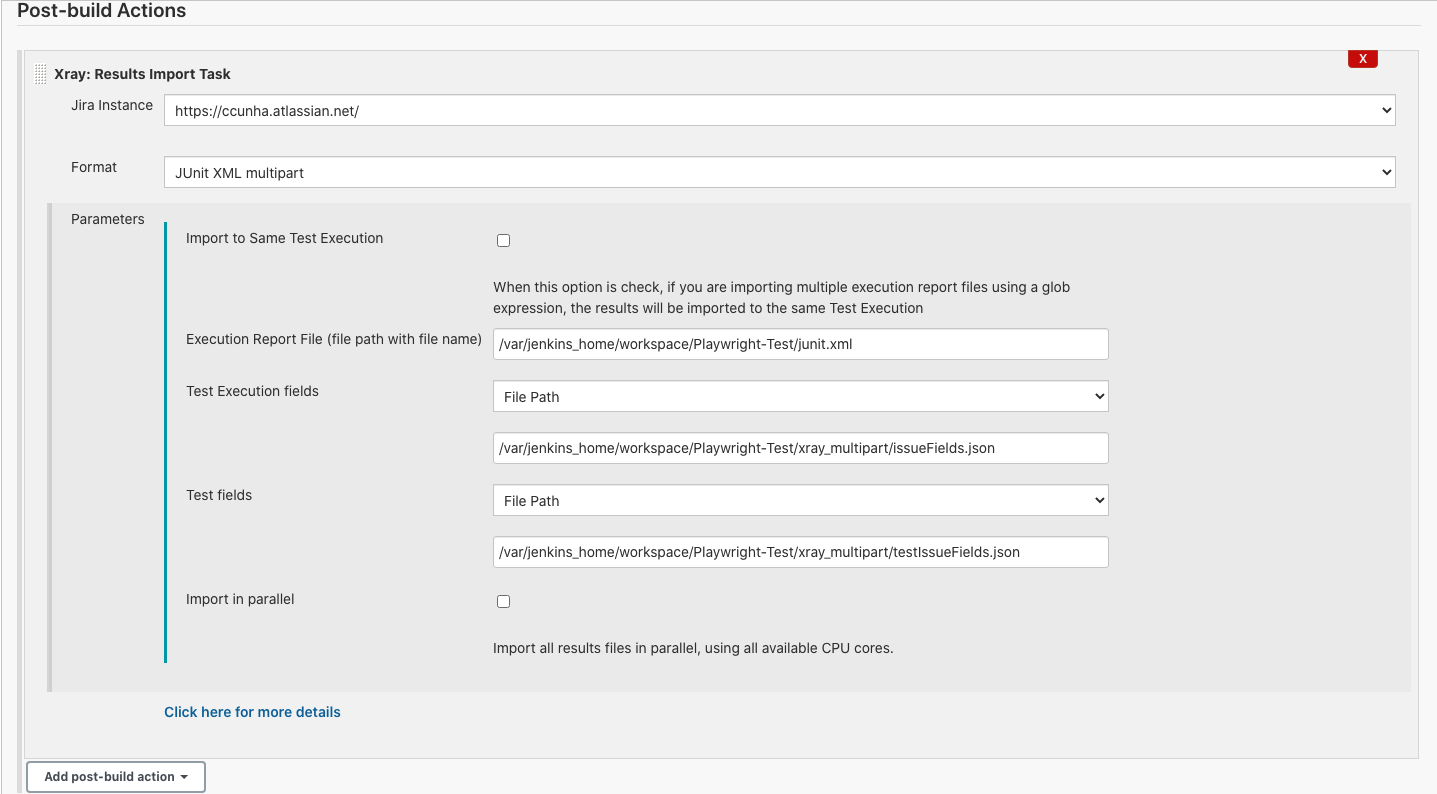Image resolution: width=1437 pixels, height=794 pixels.
Task: Enable the Import in parallel checkbox
Action: point(503,601)
